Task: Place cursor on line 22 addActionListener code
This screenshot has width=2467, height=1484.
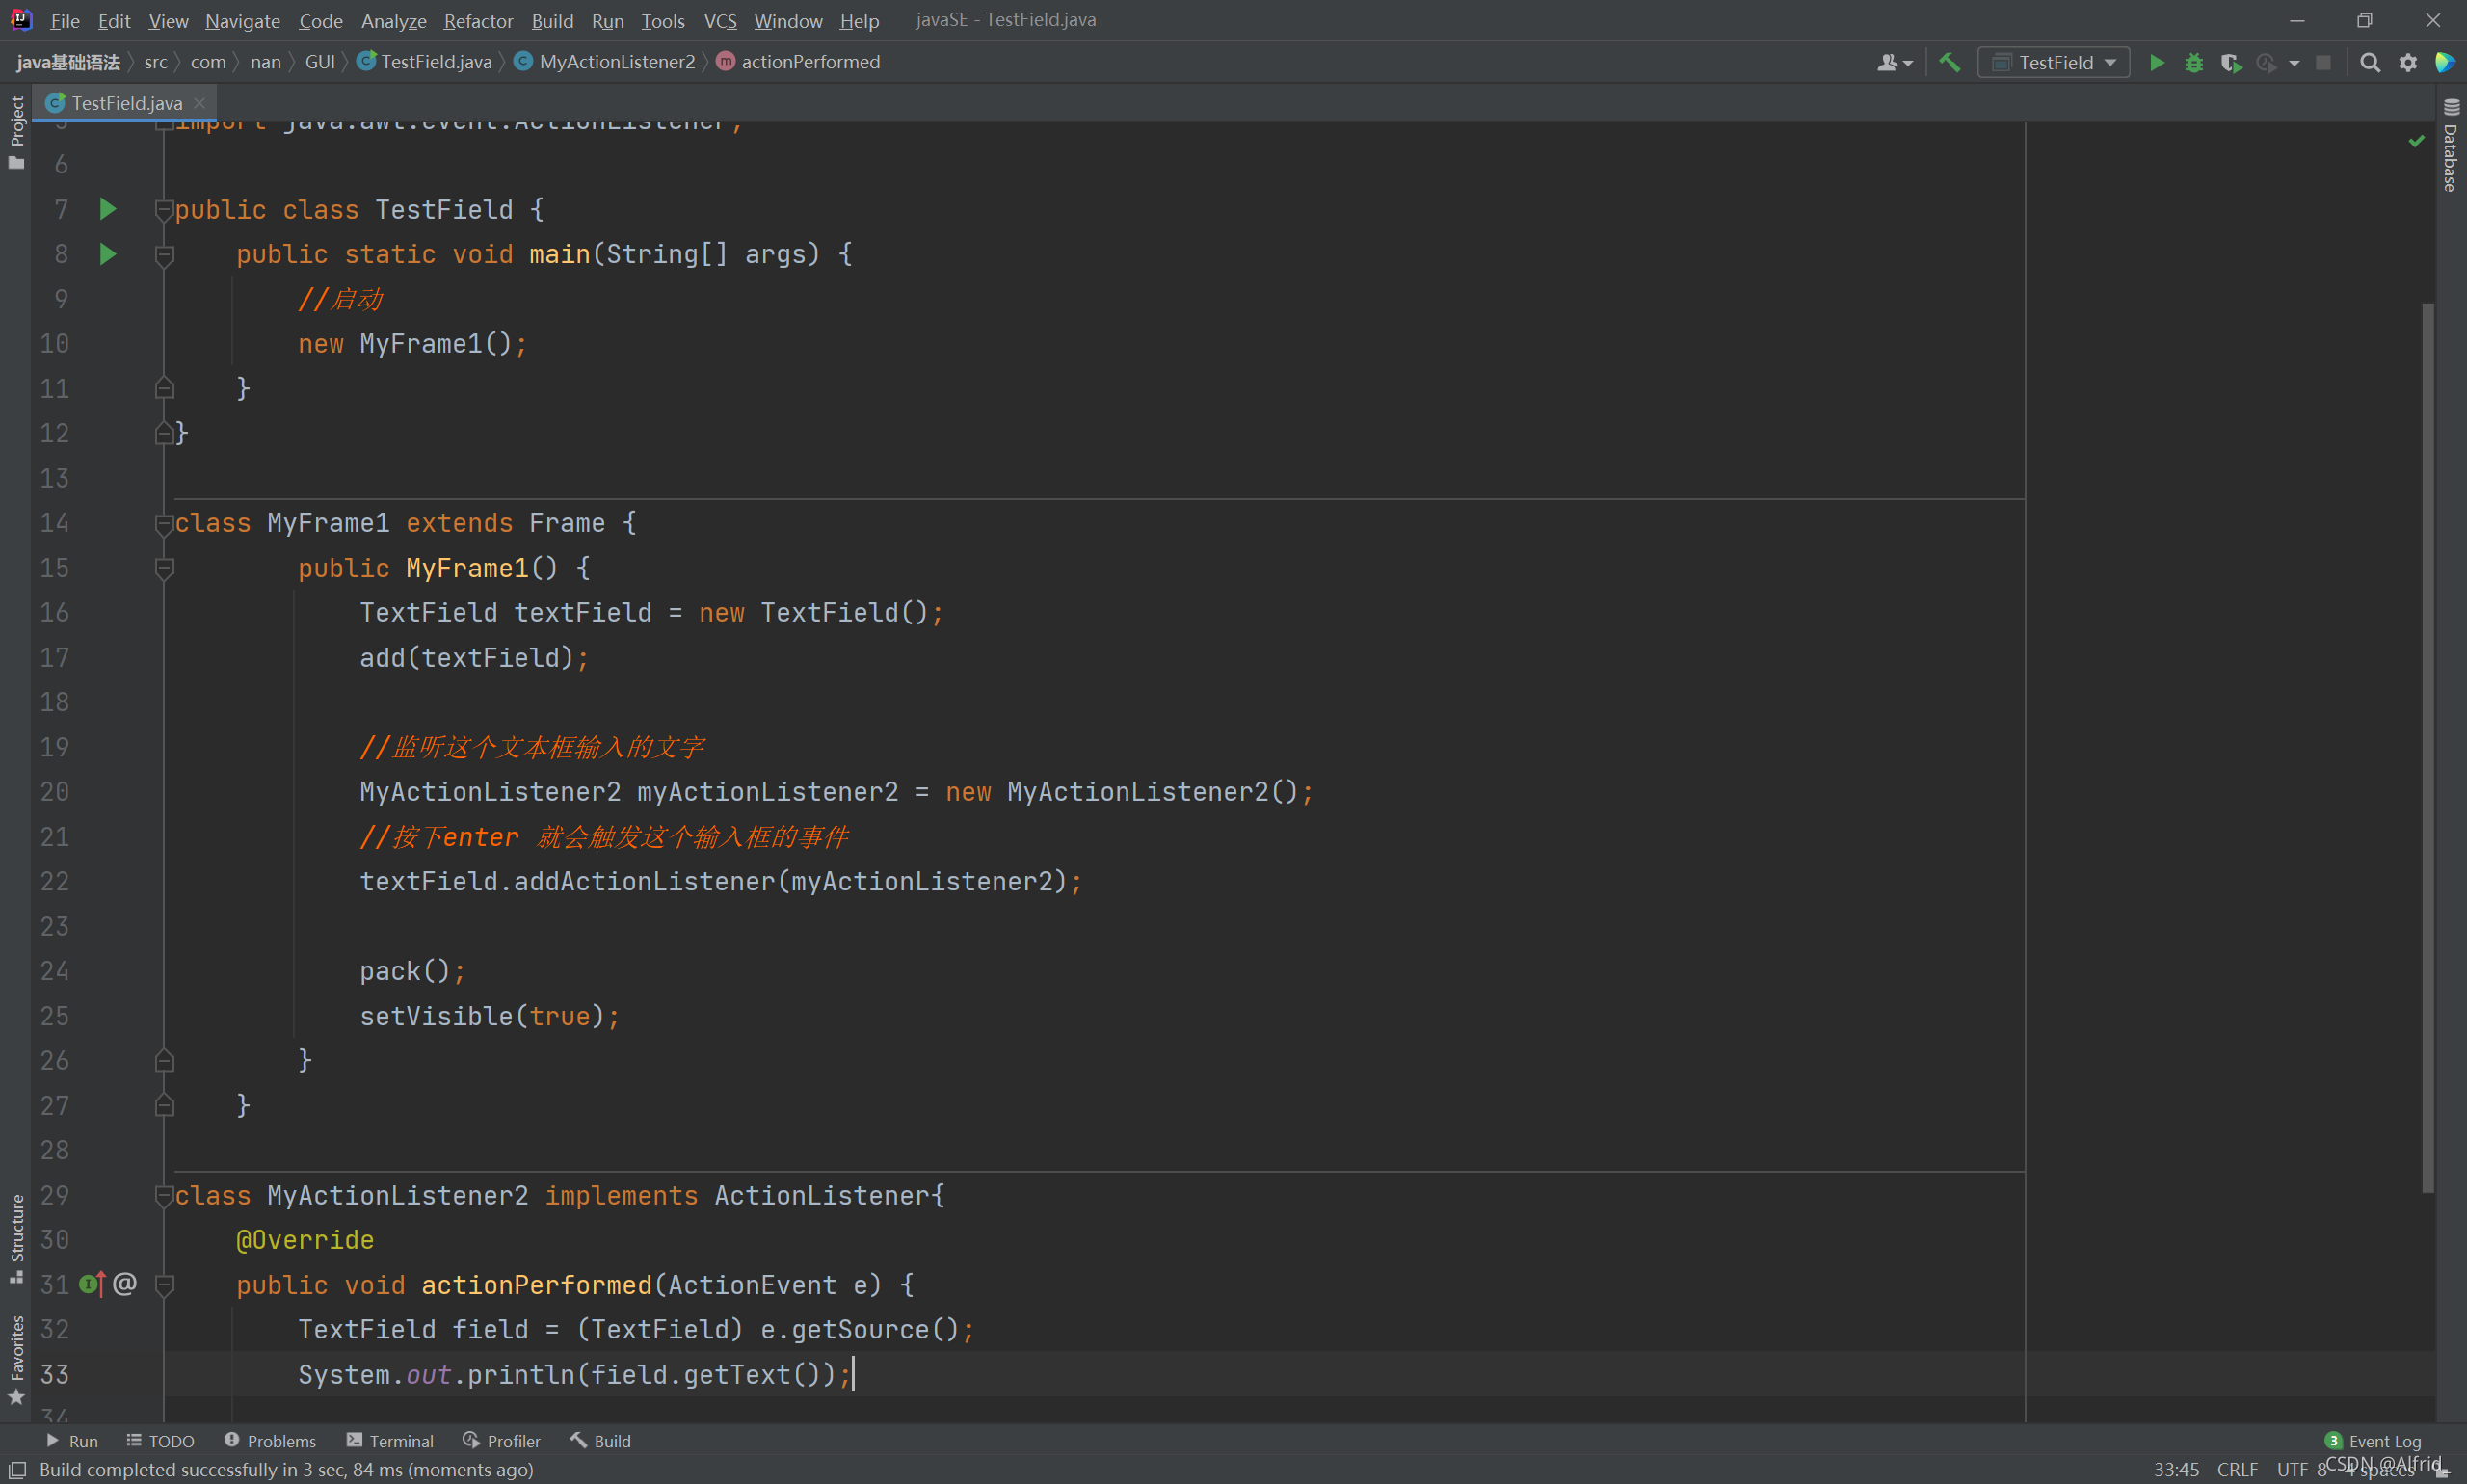Action: pyautogui.click(x=720, y=881)
